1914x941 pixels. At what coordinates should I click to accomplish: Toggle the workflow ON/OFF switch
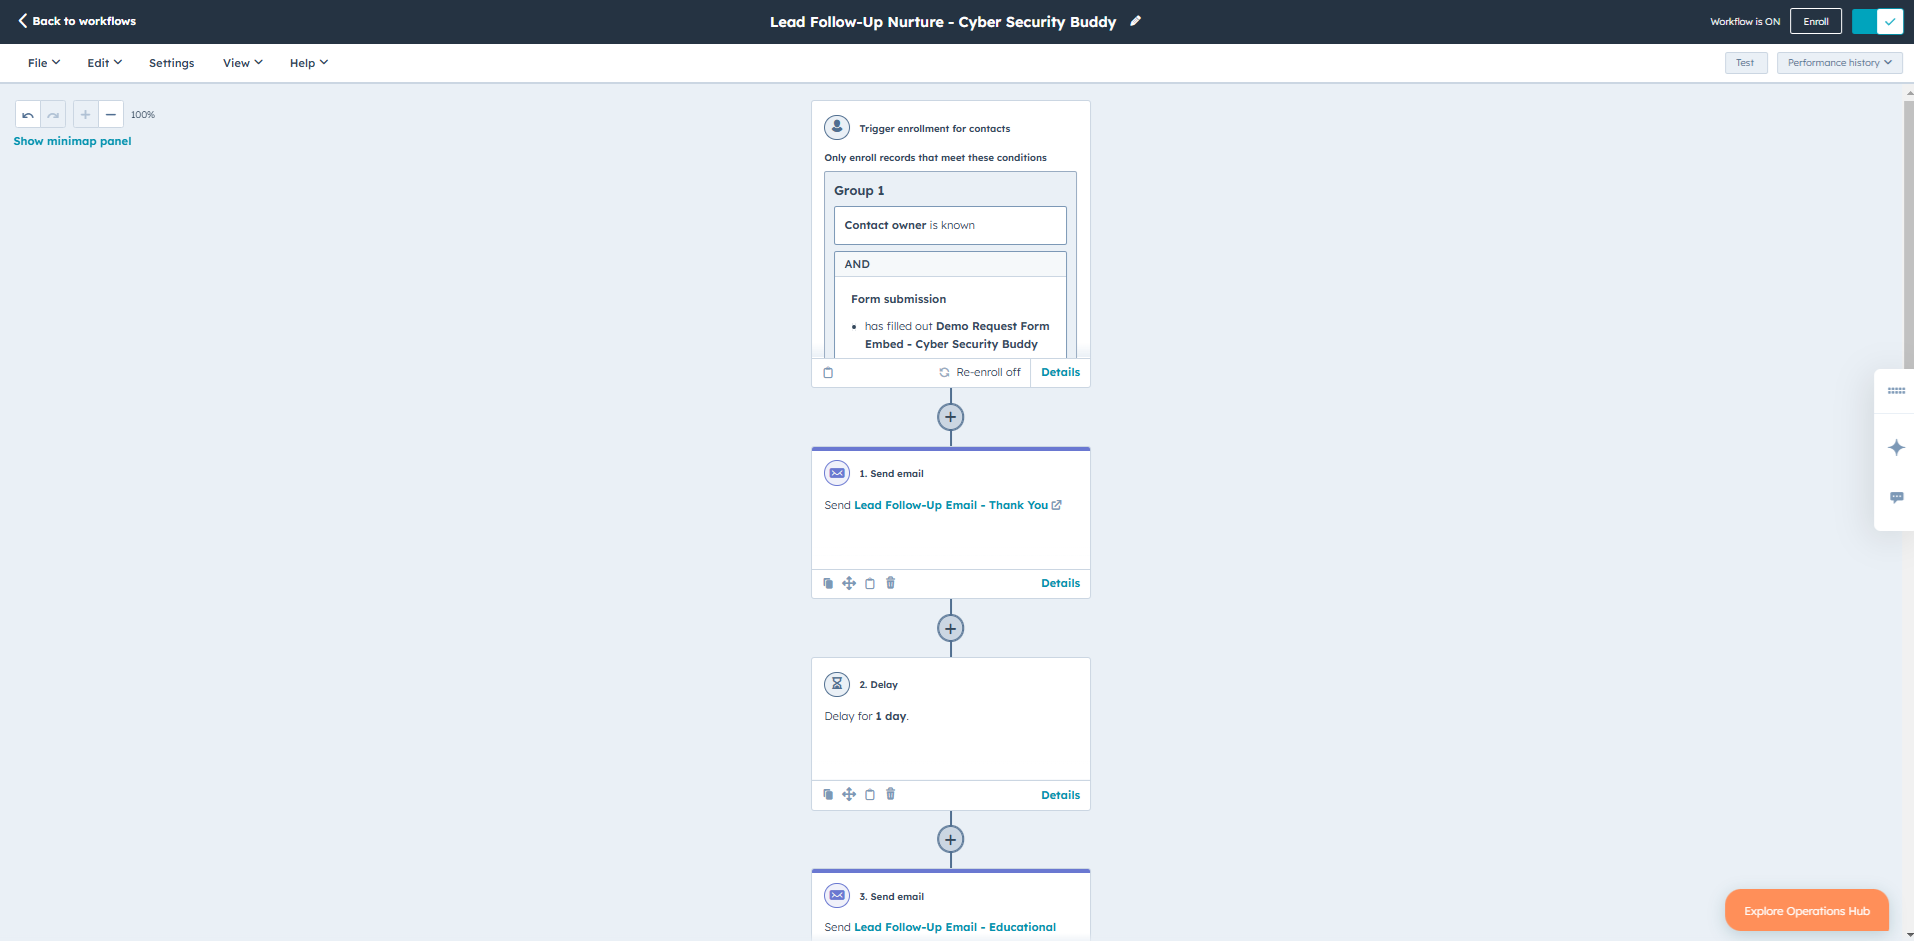(x=1877, y=21)
